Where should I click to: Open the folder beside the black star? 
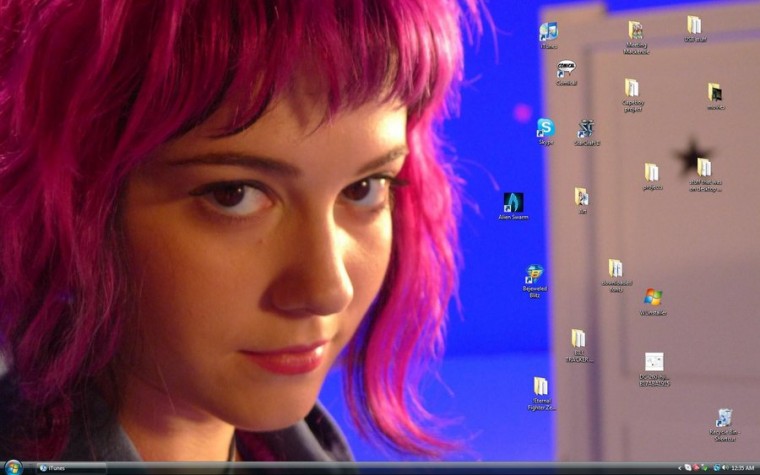705,174
